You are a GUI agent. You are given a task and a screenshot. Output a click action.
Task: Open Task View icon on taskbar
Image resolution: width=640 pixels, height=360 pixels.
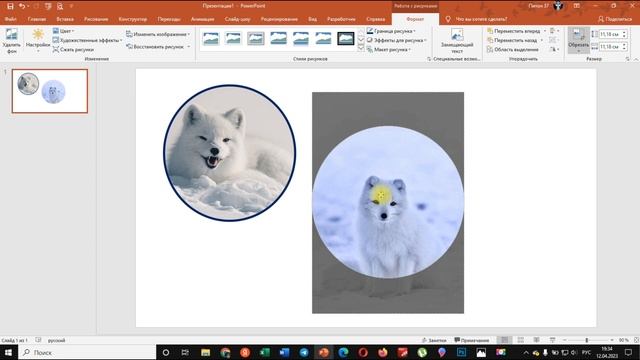point(185,352)
